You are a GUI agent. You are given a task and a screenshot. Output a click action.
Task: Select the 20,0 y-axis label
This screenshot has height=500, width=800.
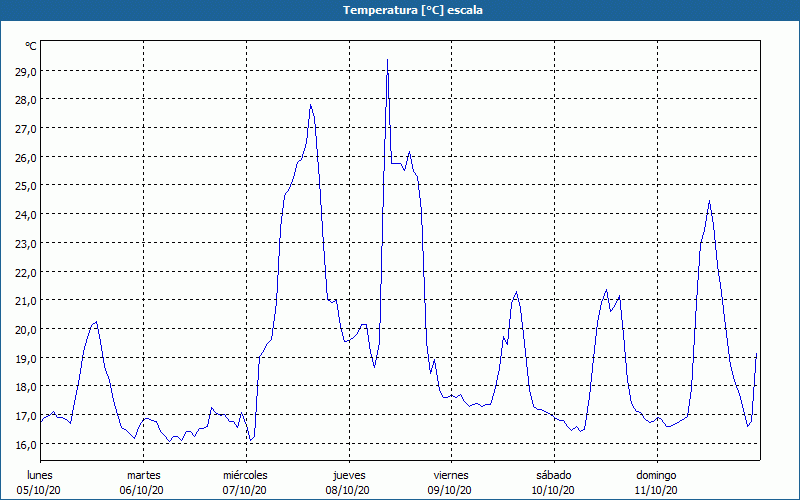[26, 330]
